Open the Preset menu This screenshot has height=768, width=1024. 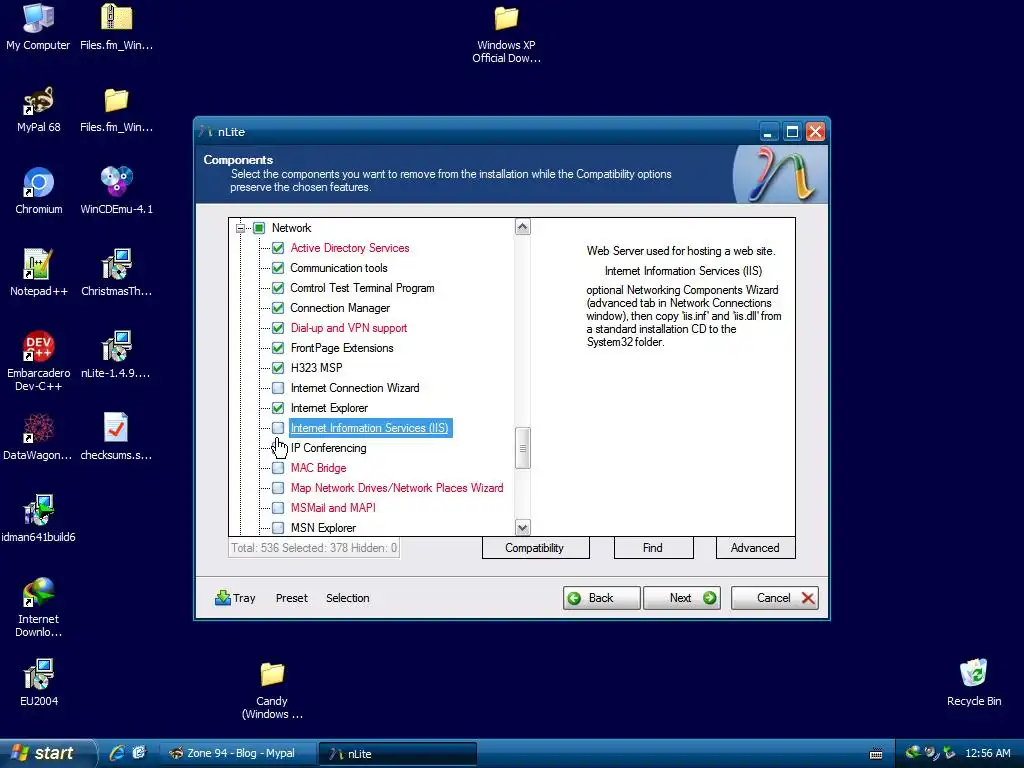(x=291, y=598)
